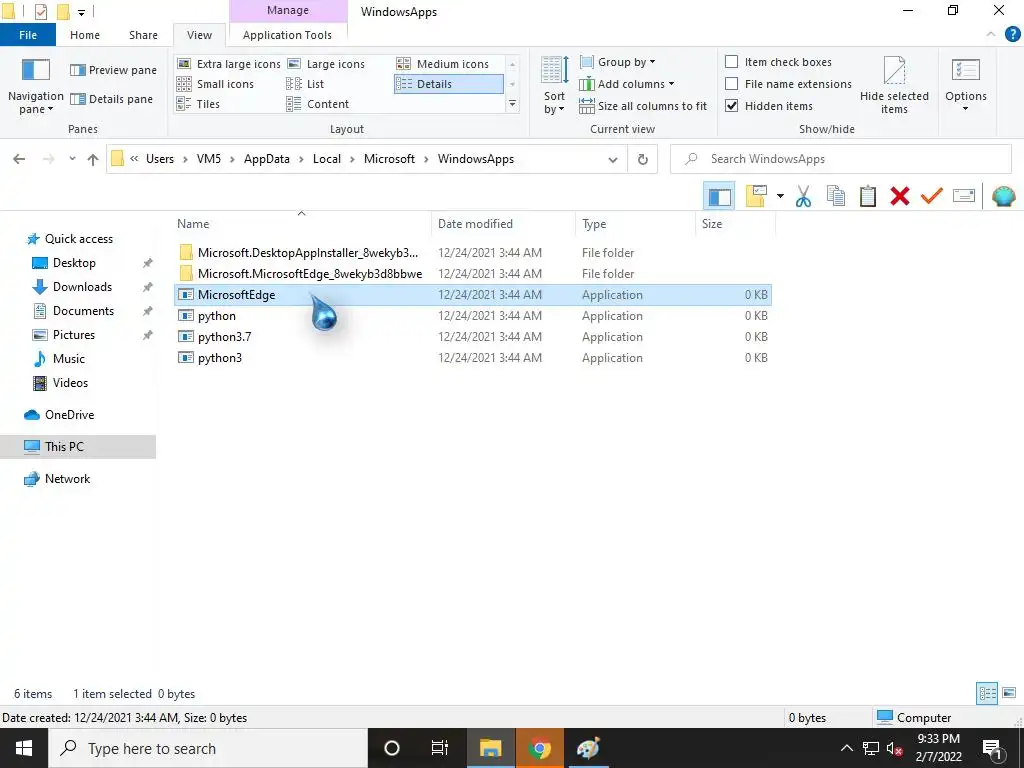Click the clipboard Paste icon
1024x768 pixels.
pyautogui.click(x=867, y=196)
